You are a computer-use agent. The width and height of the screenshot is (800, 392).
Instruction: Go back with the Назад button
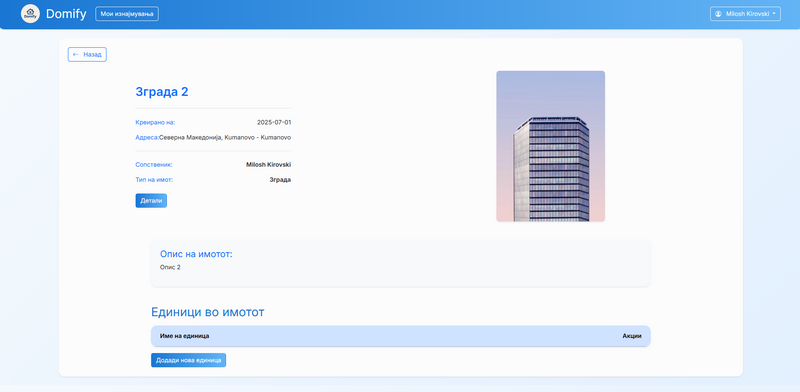[x=87, y=55]
